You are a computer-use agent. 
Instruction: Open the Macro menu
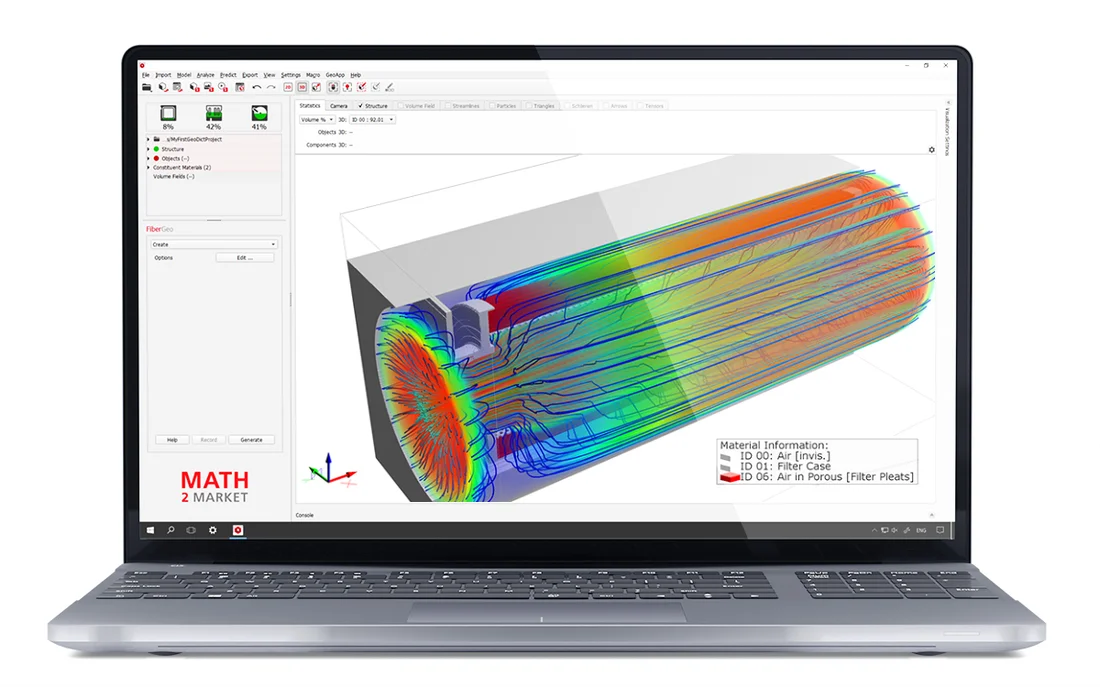[313, 74]
